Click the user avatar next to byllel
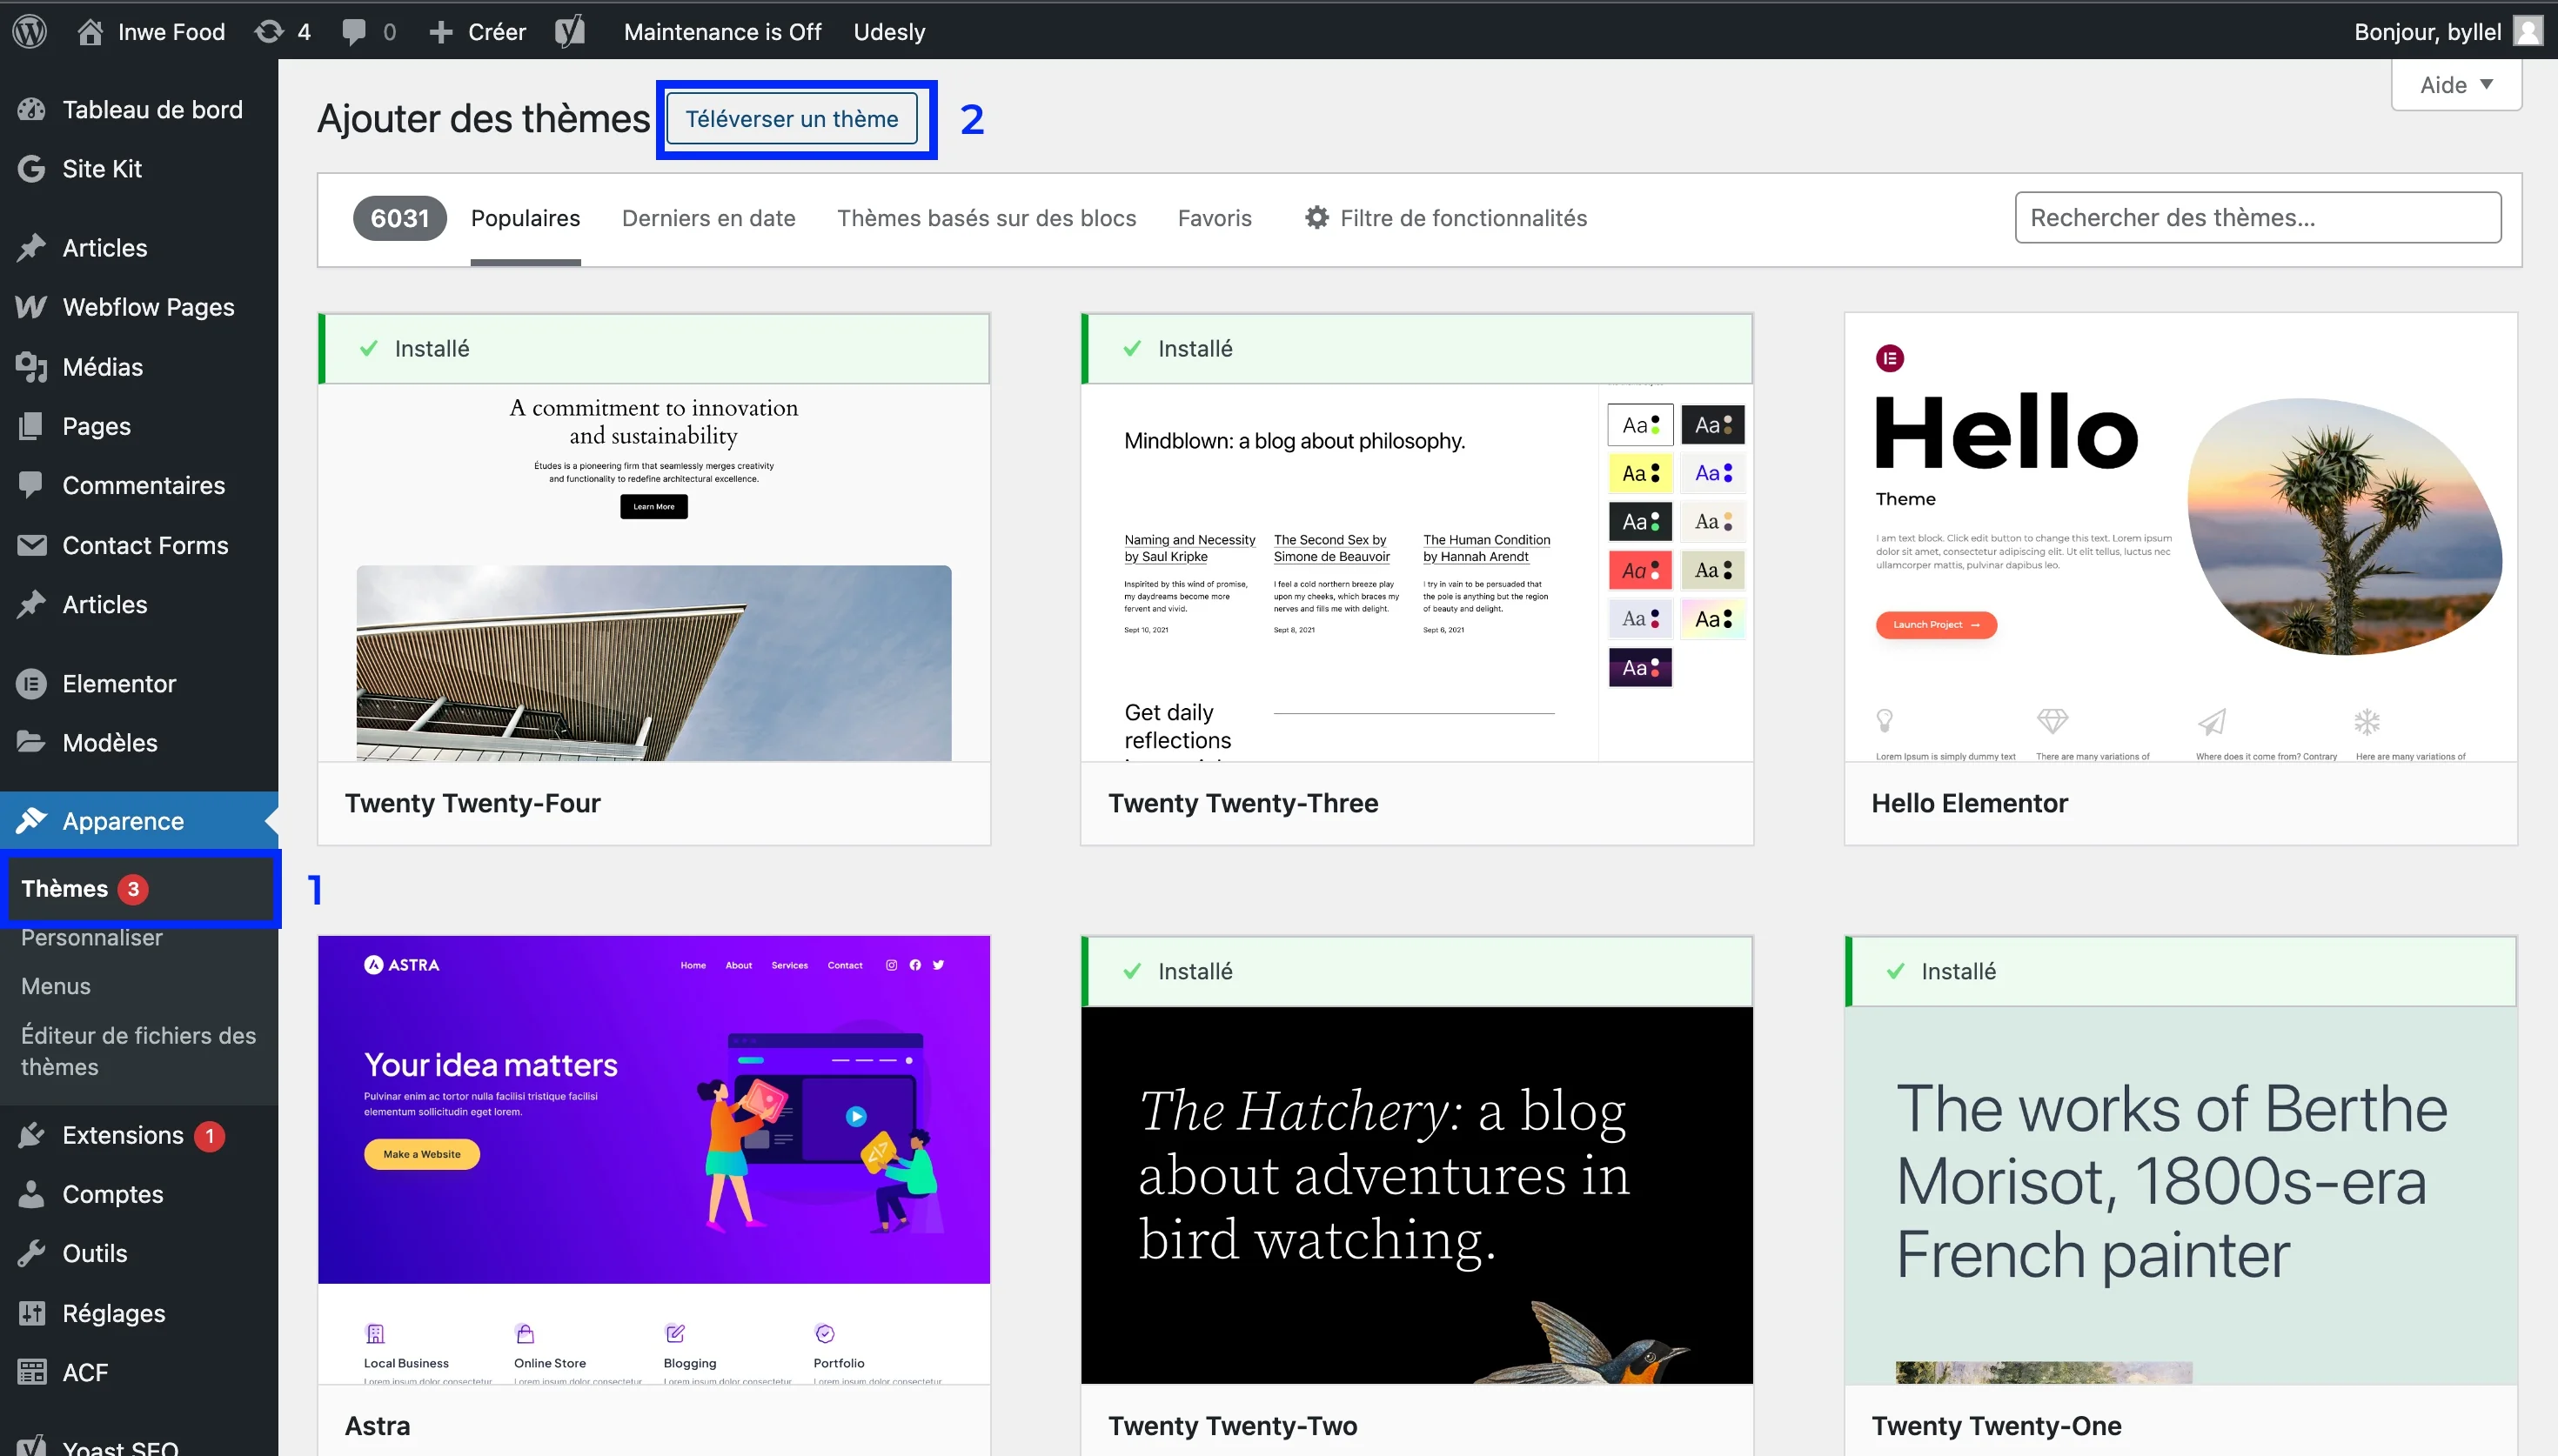The image size is (2558, 1456). [2527, 31]
